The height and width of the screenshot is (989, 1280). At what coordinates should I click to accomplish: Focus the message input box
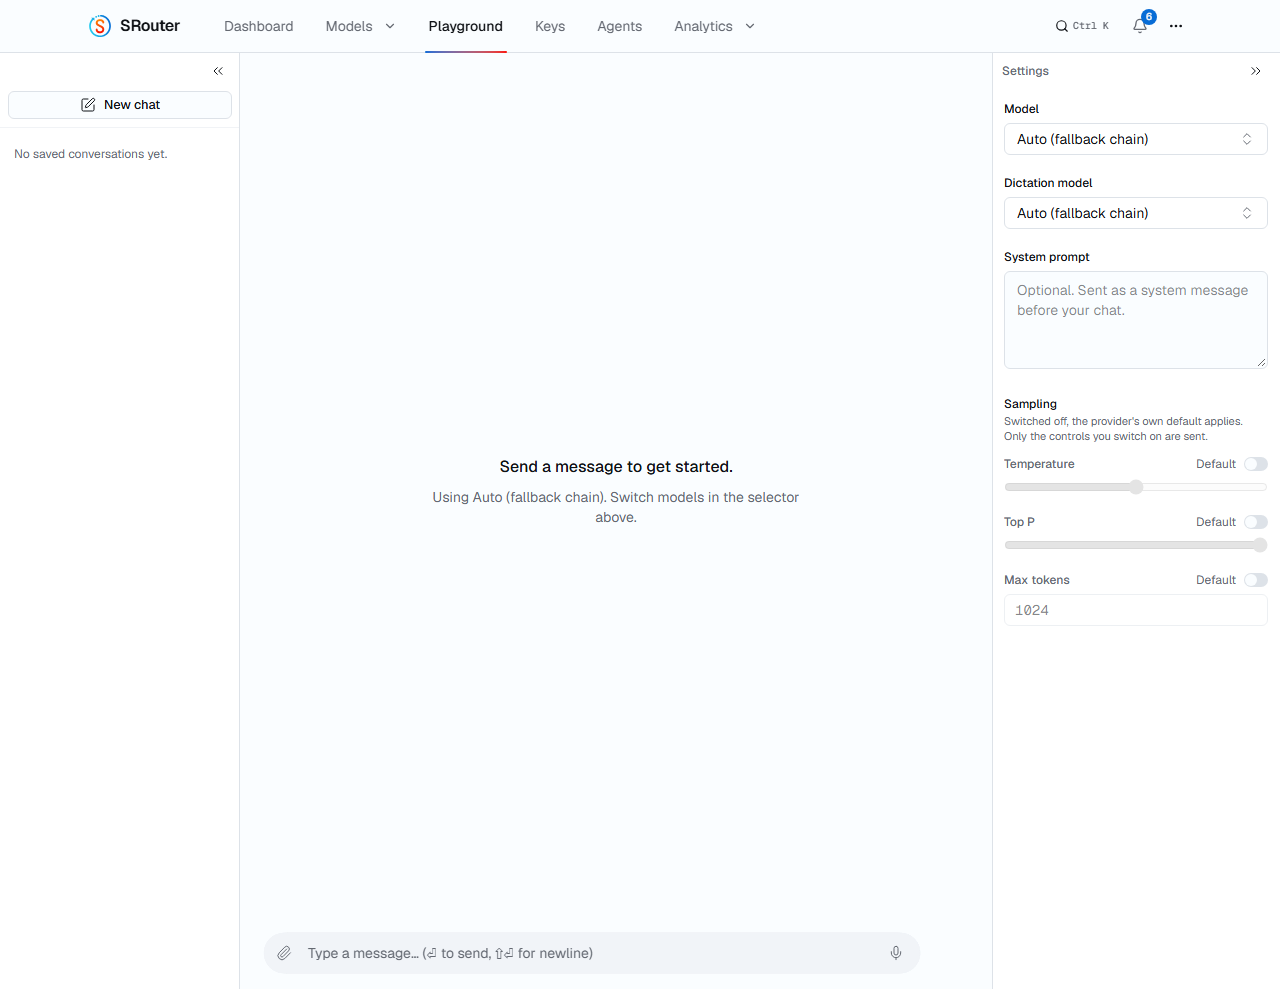click(592, 953)
